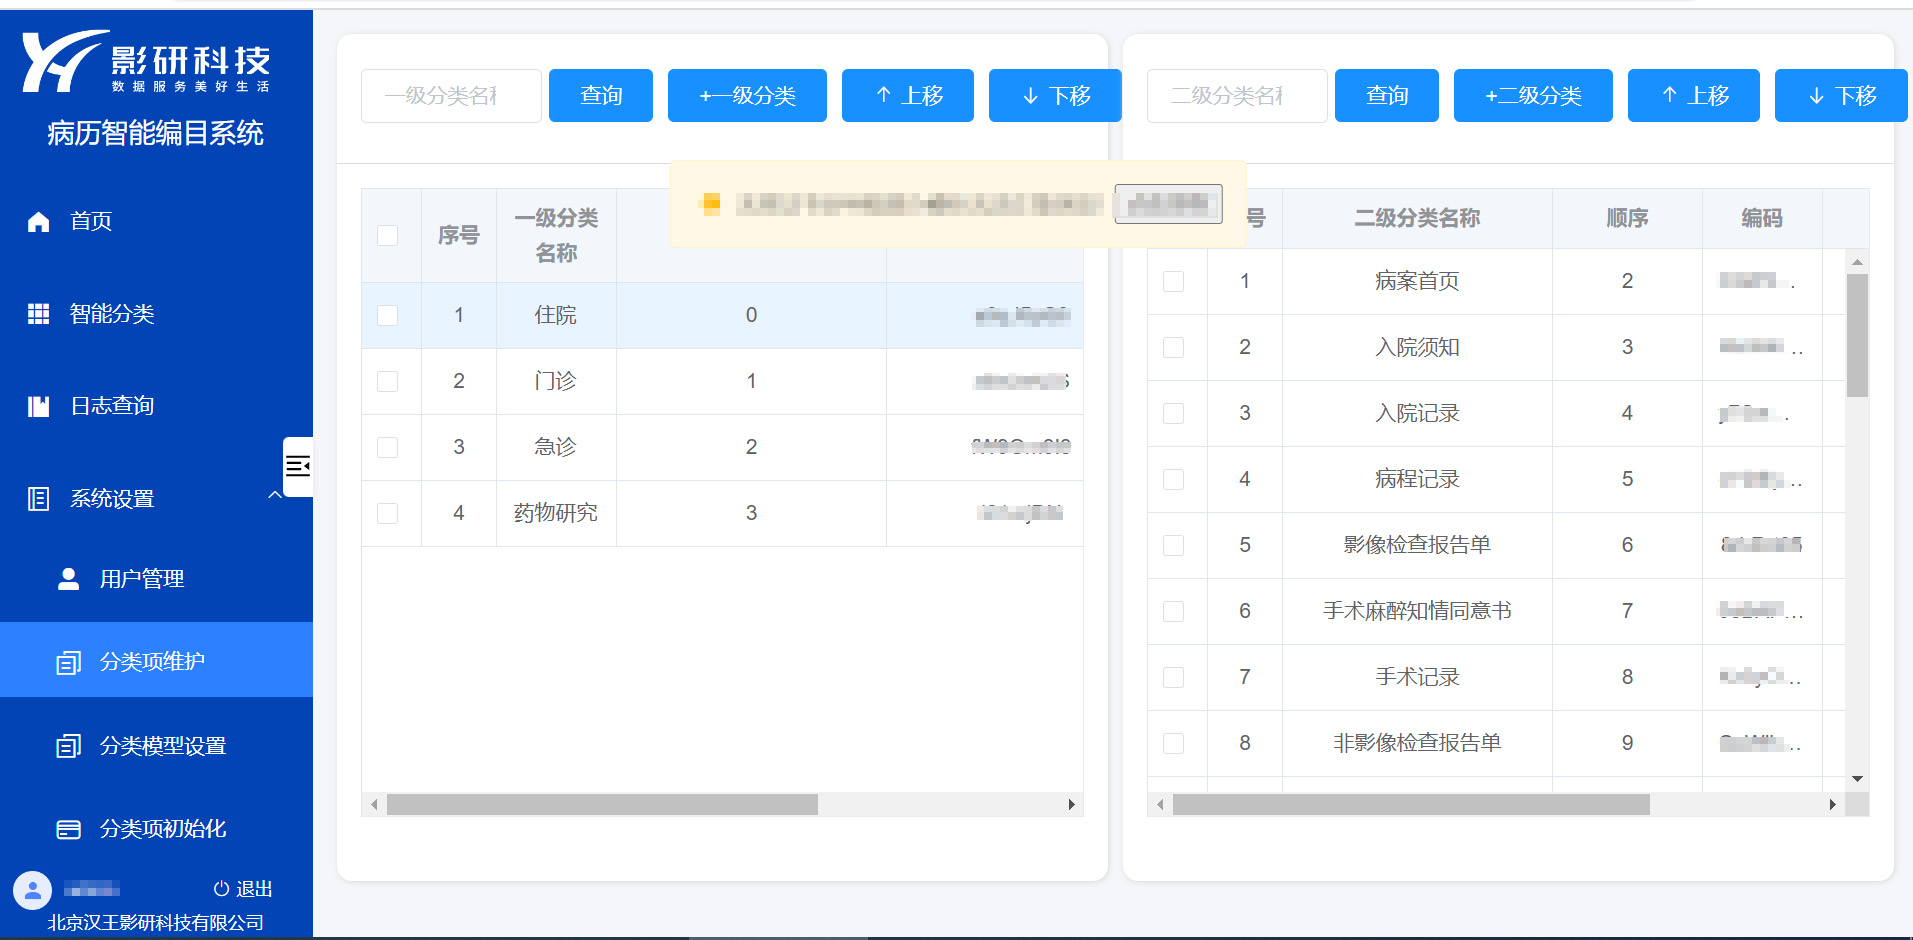1913x940 pixels.
Task: Click the 影研科技 company logo
Action: 146,62
